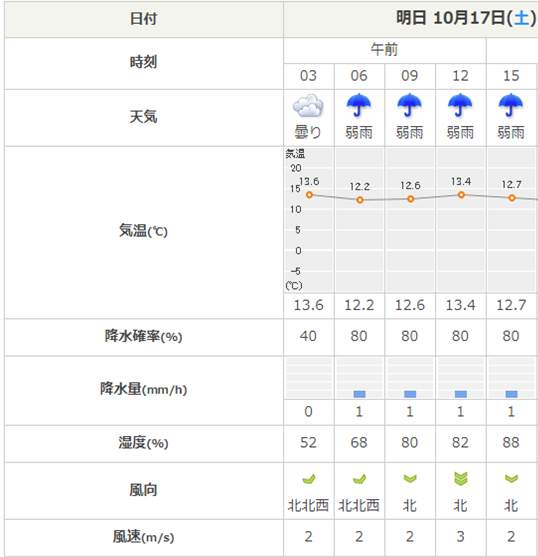Click the 天気 row header
Viewport: 538px width, 557px height.
click(143, 117)
